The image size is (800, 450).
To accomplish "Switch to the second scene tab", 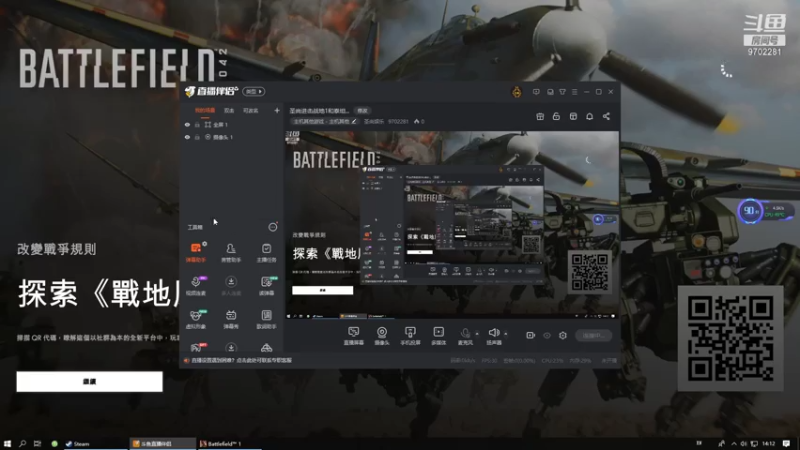I will (229, 110).
